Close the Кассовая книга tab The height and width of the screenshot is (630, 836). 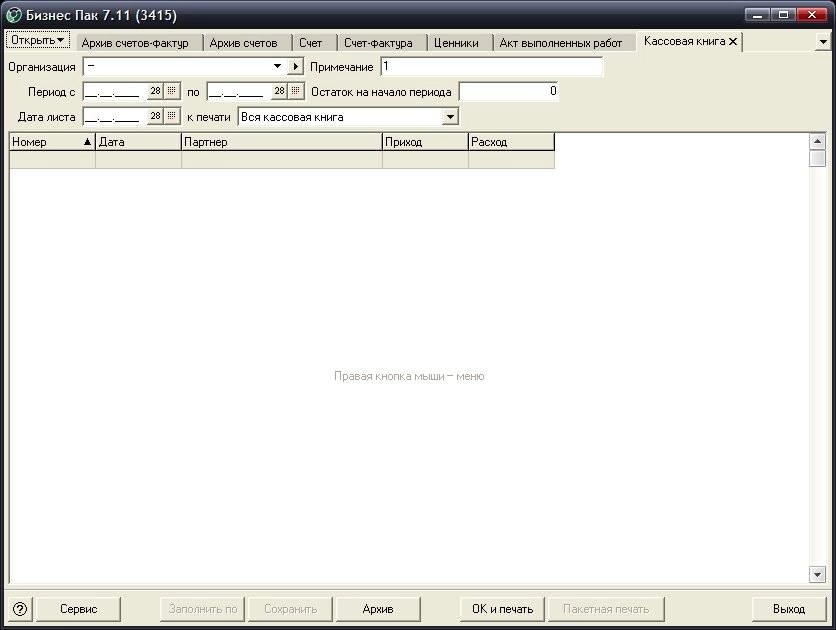click(x=733, y=41)
